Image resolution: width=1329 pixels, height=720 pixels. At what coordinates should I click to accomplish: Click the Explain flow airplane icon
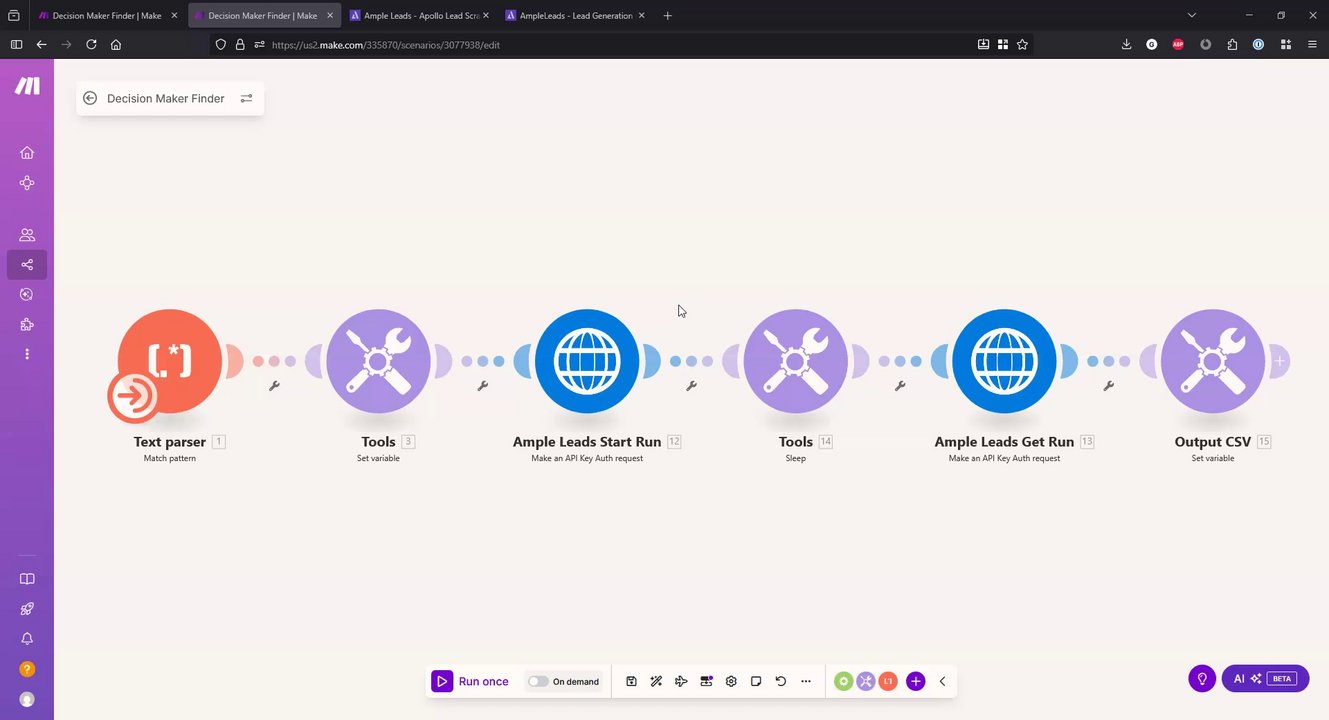(681, 681)
